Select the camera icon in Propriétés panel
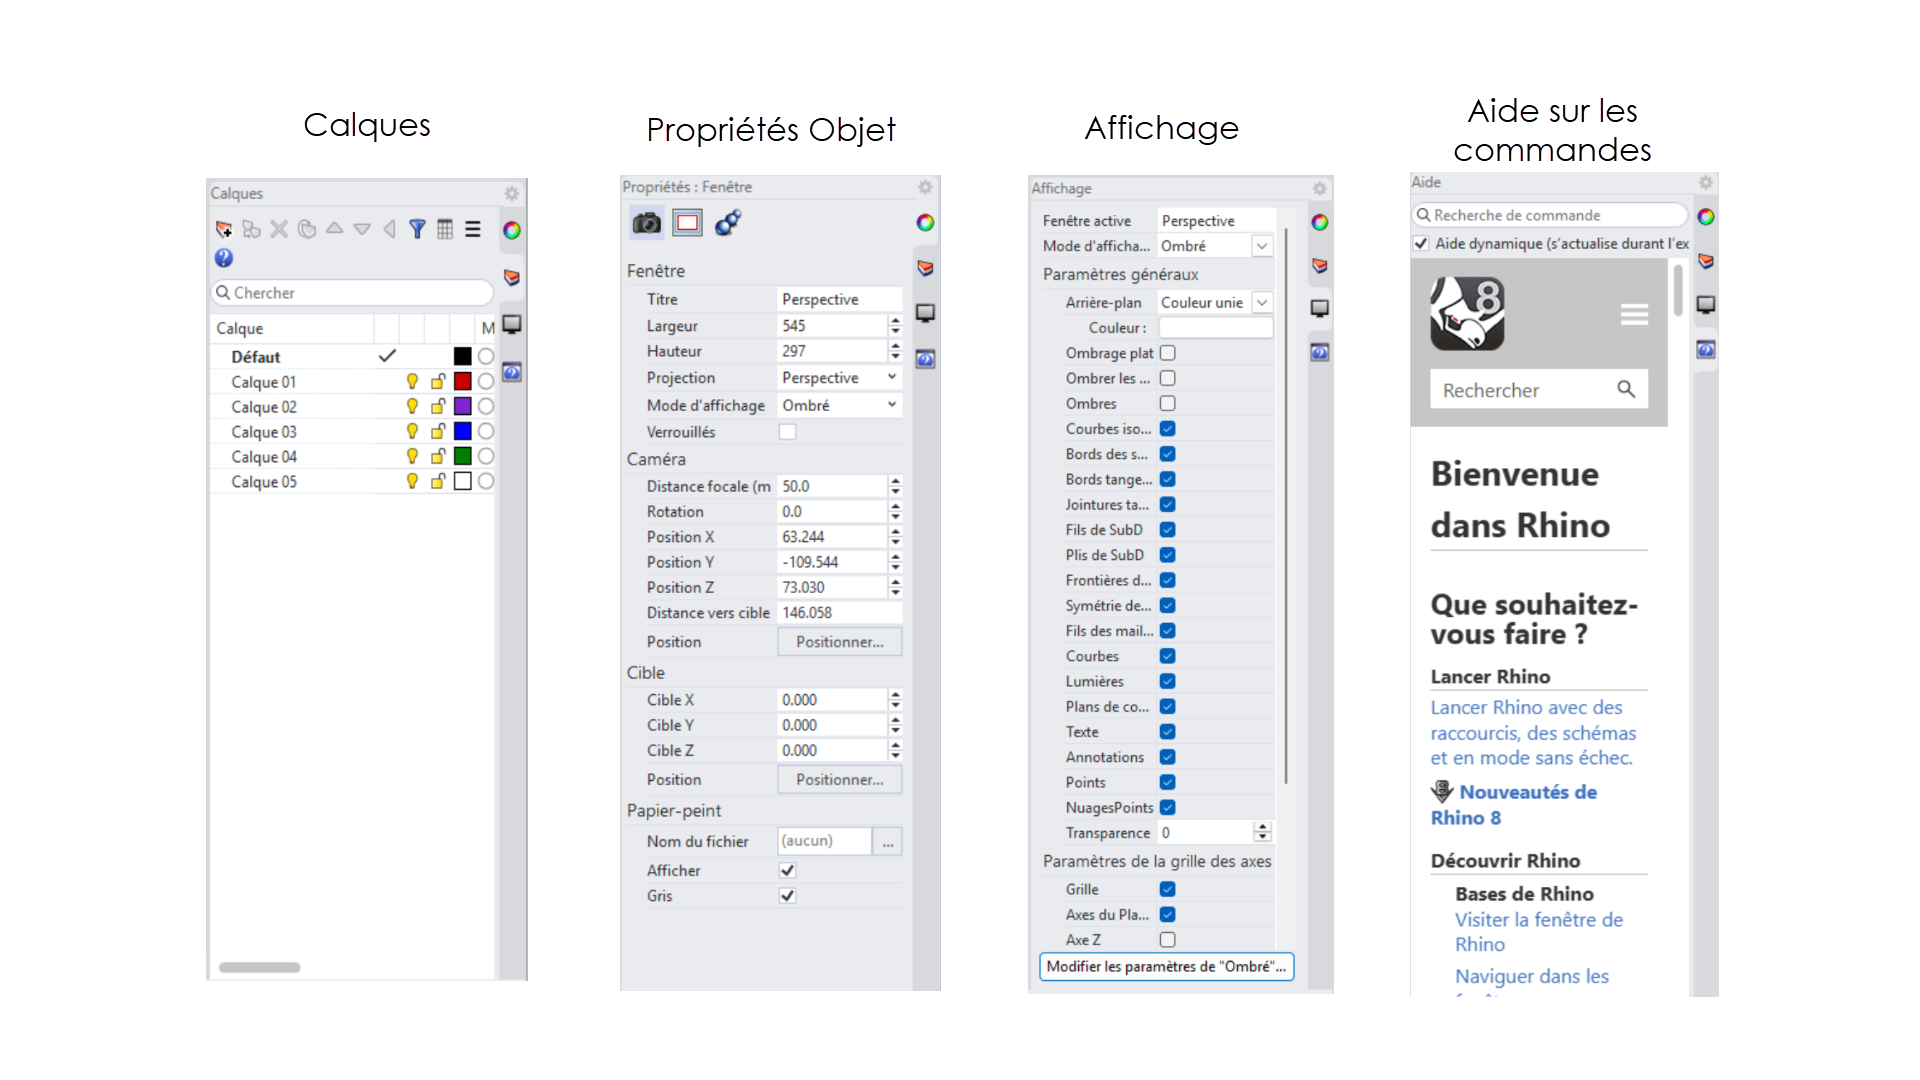The width and height of the screenshot is (1920, 1080). (647, 222)
